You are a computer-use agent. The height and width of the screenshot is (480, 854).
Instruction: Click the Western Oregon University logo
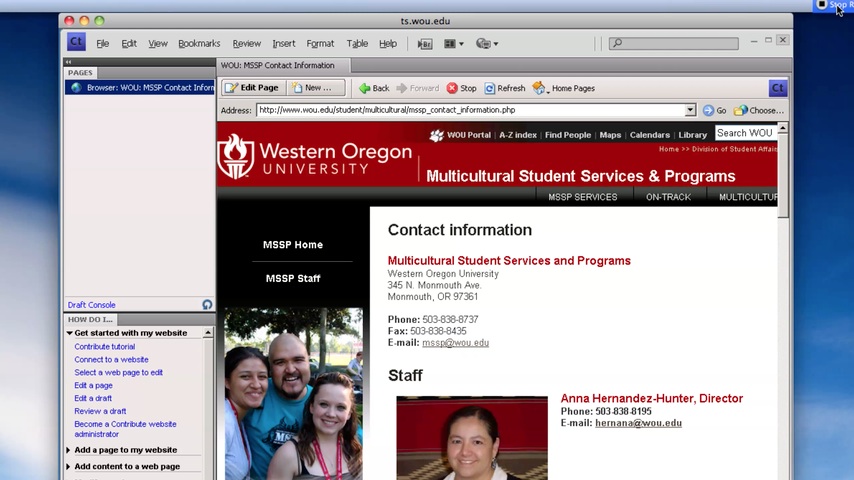coord(315,157)
